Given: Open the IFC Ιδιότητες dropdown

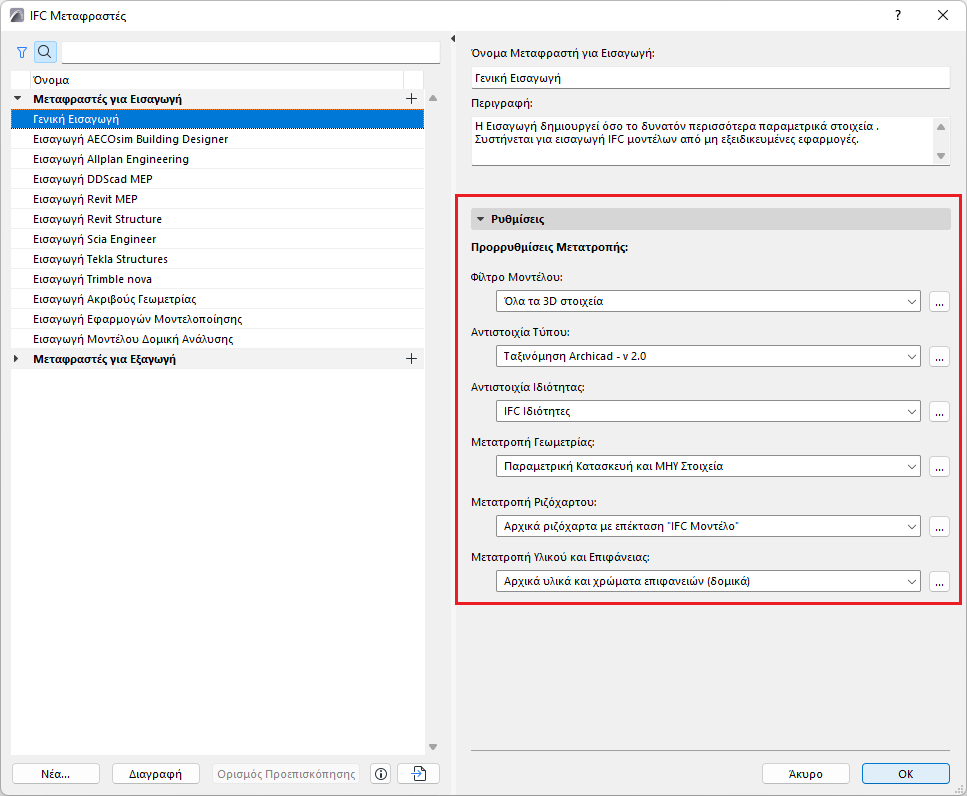Looking at the screenshot, I should 708,411.
